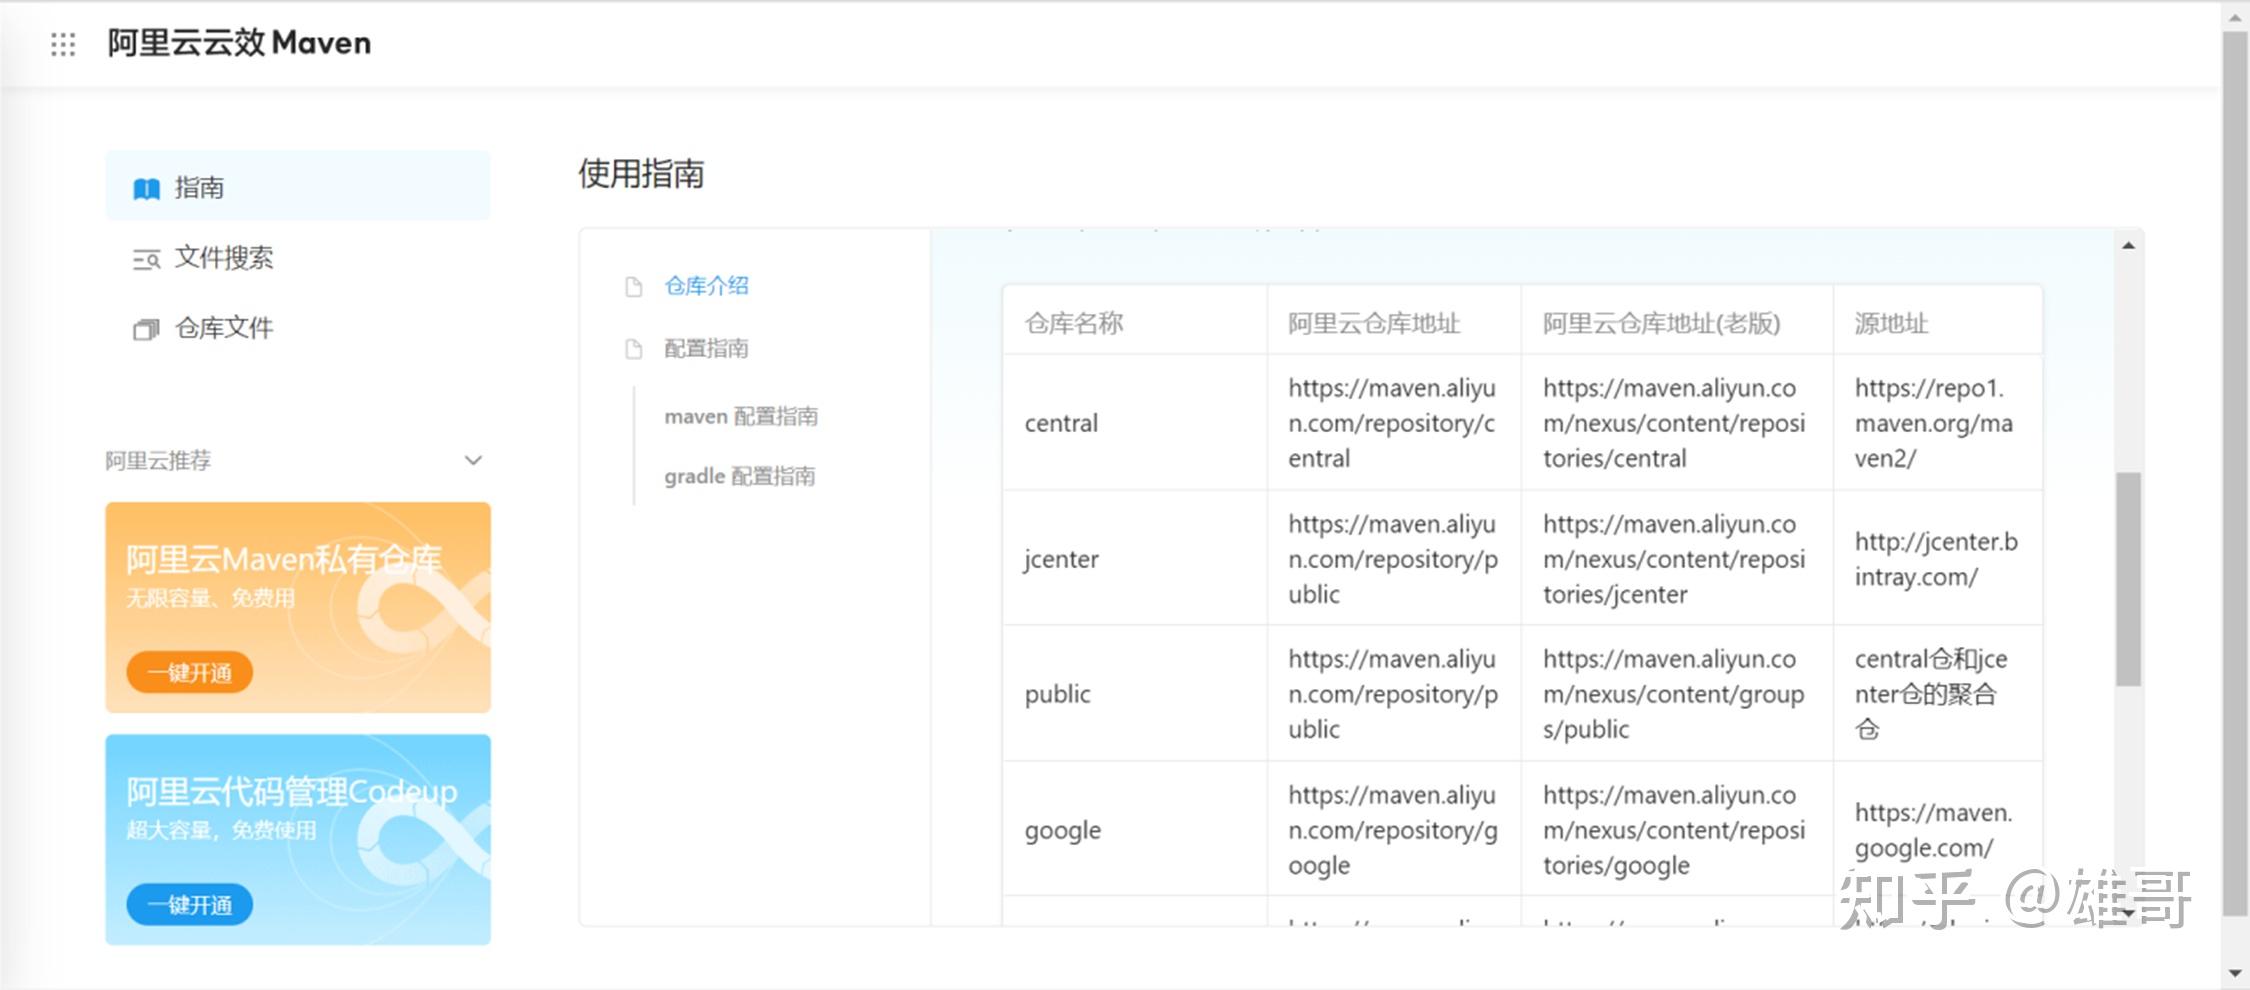This screenshot has width=2250, height=990.
Task: Open the 阿里云Maven私有仓库 promo card
Action: click(298, 607)
